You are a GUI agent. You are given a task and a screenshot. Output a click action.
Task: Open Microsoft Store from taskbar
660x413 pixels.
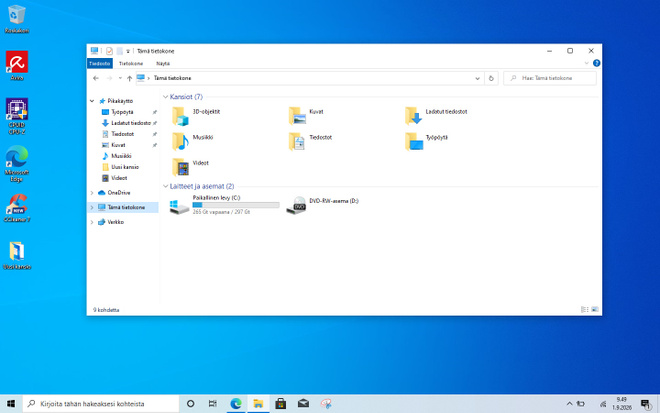(x=281, y=404)
